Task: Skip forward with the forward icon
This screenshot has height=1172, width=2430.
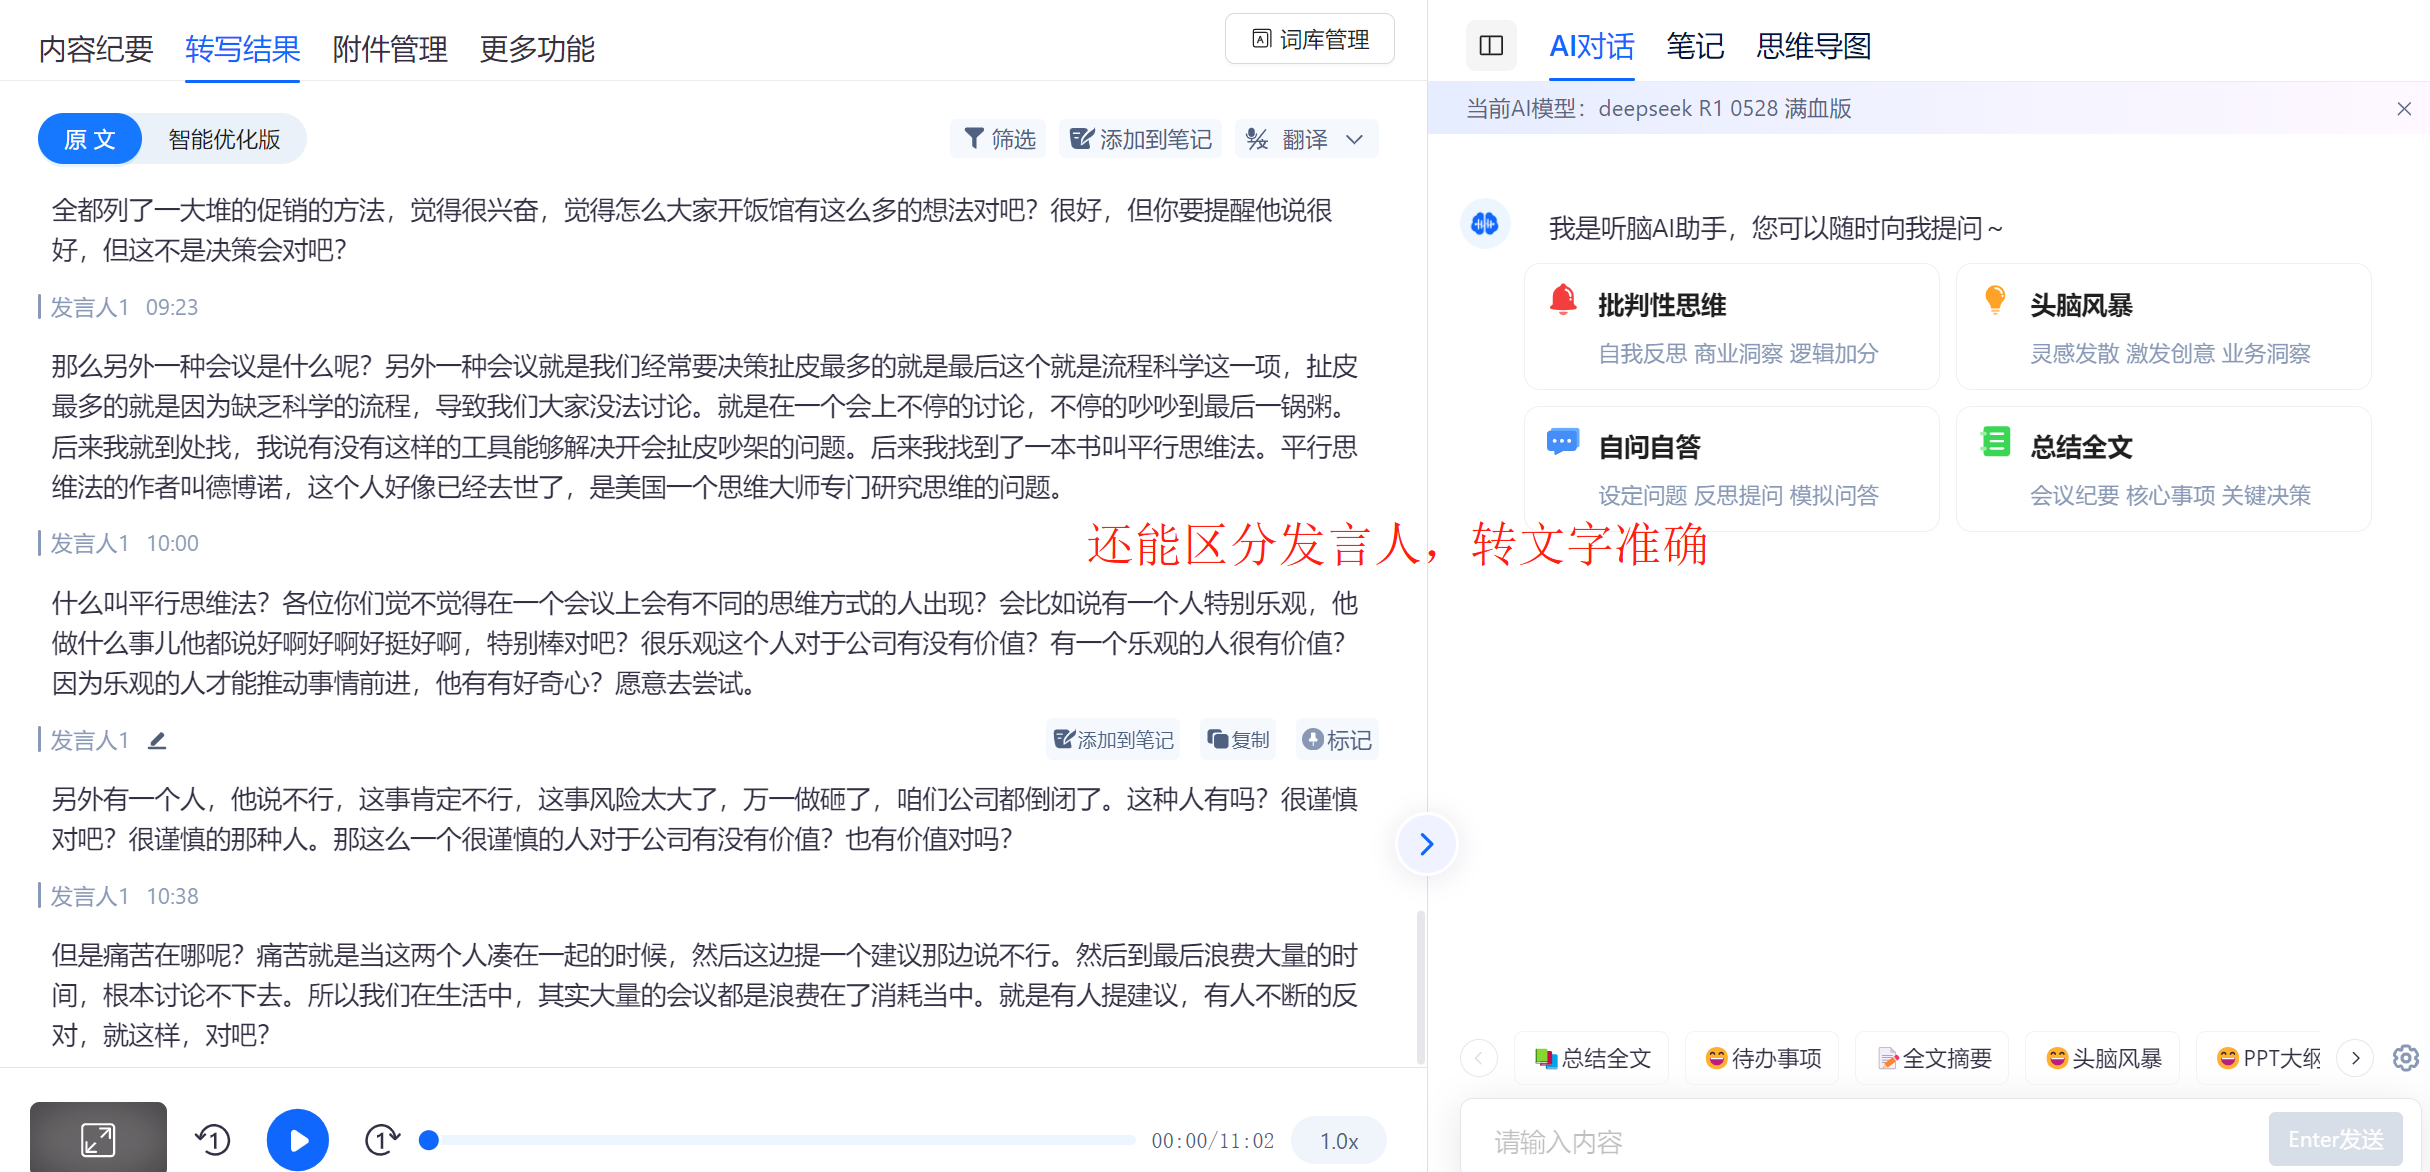Action: pos(381,1140)
